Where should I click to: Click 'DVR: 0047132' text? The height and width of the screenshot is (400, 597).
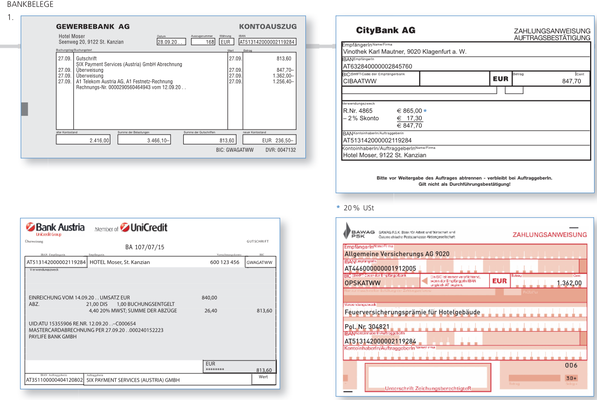tap(280, 150)
